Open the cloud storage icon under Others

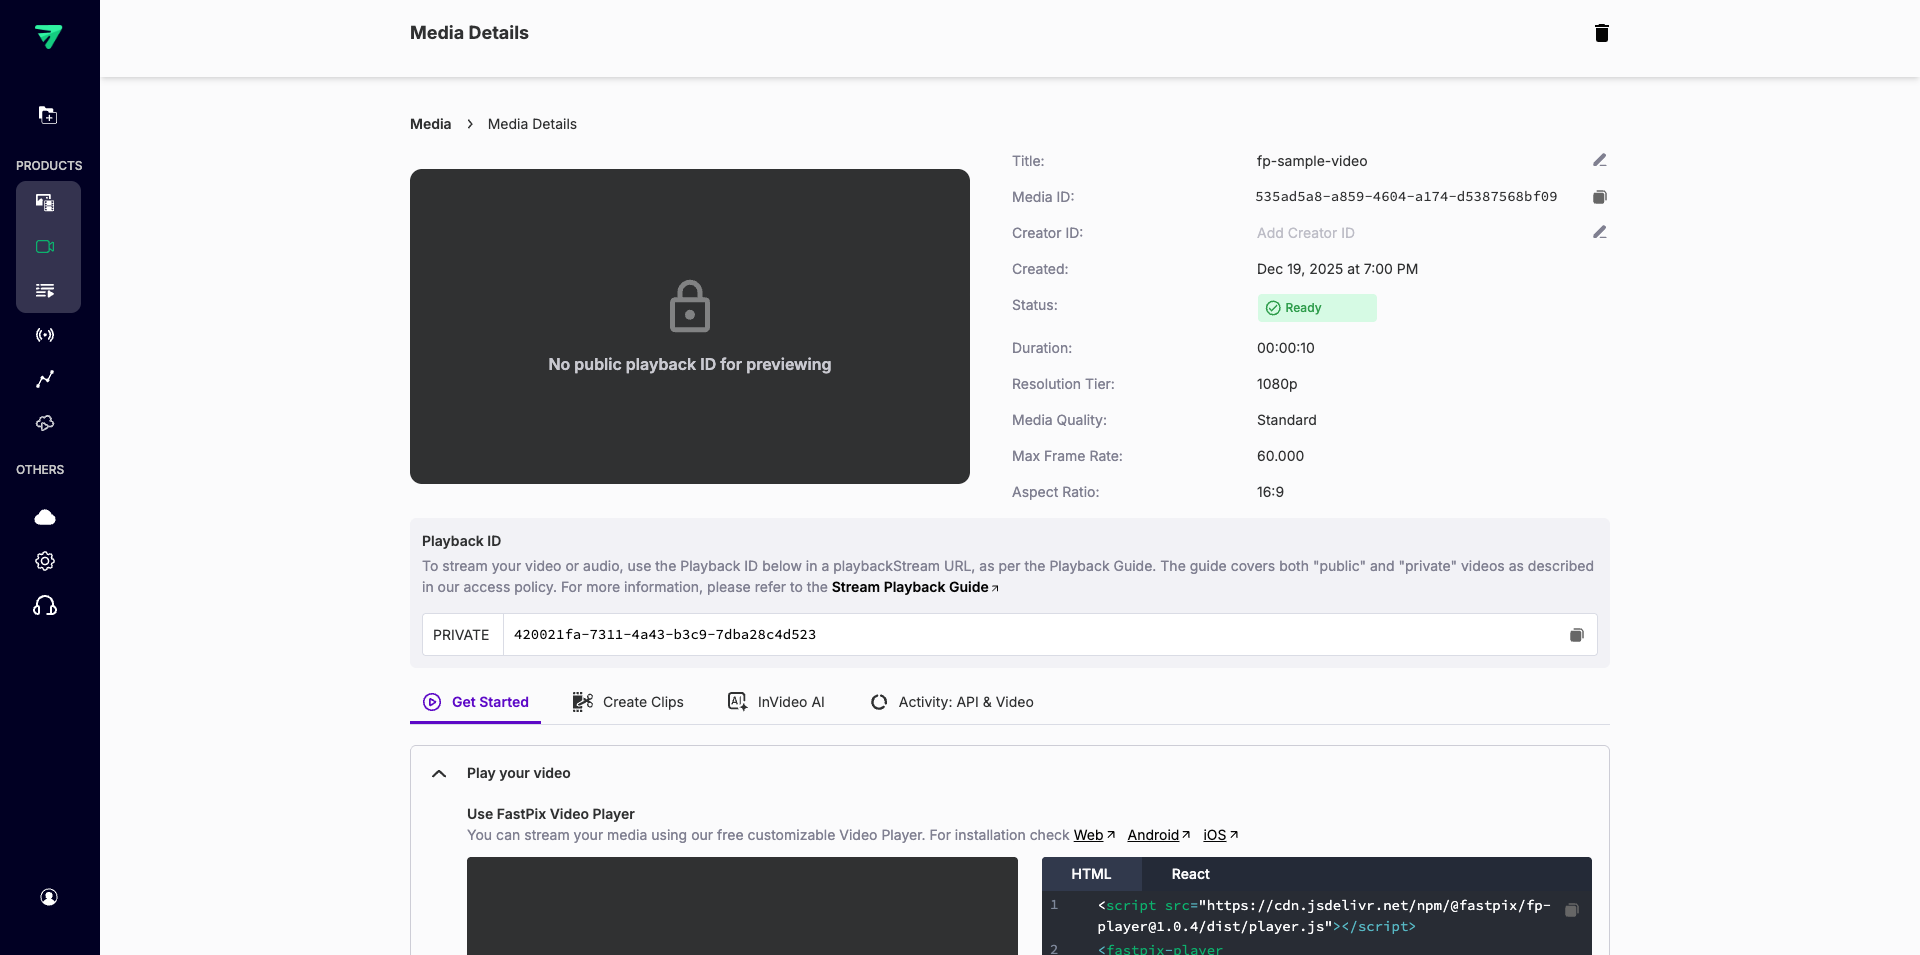coord(45,517)
